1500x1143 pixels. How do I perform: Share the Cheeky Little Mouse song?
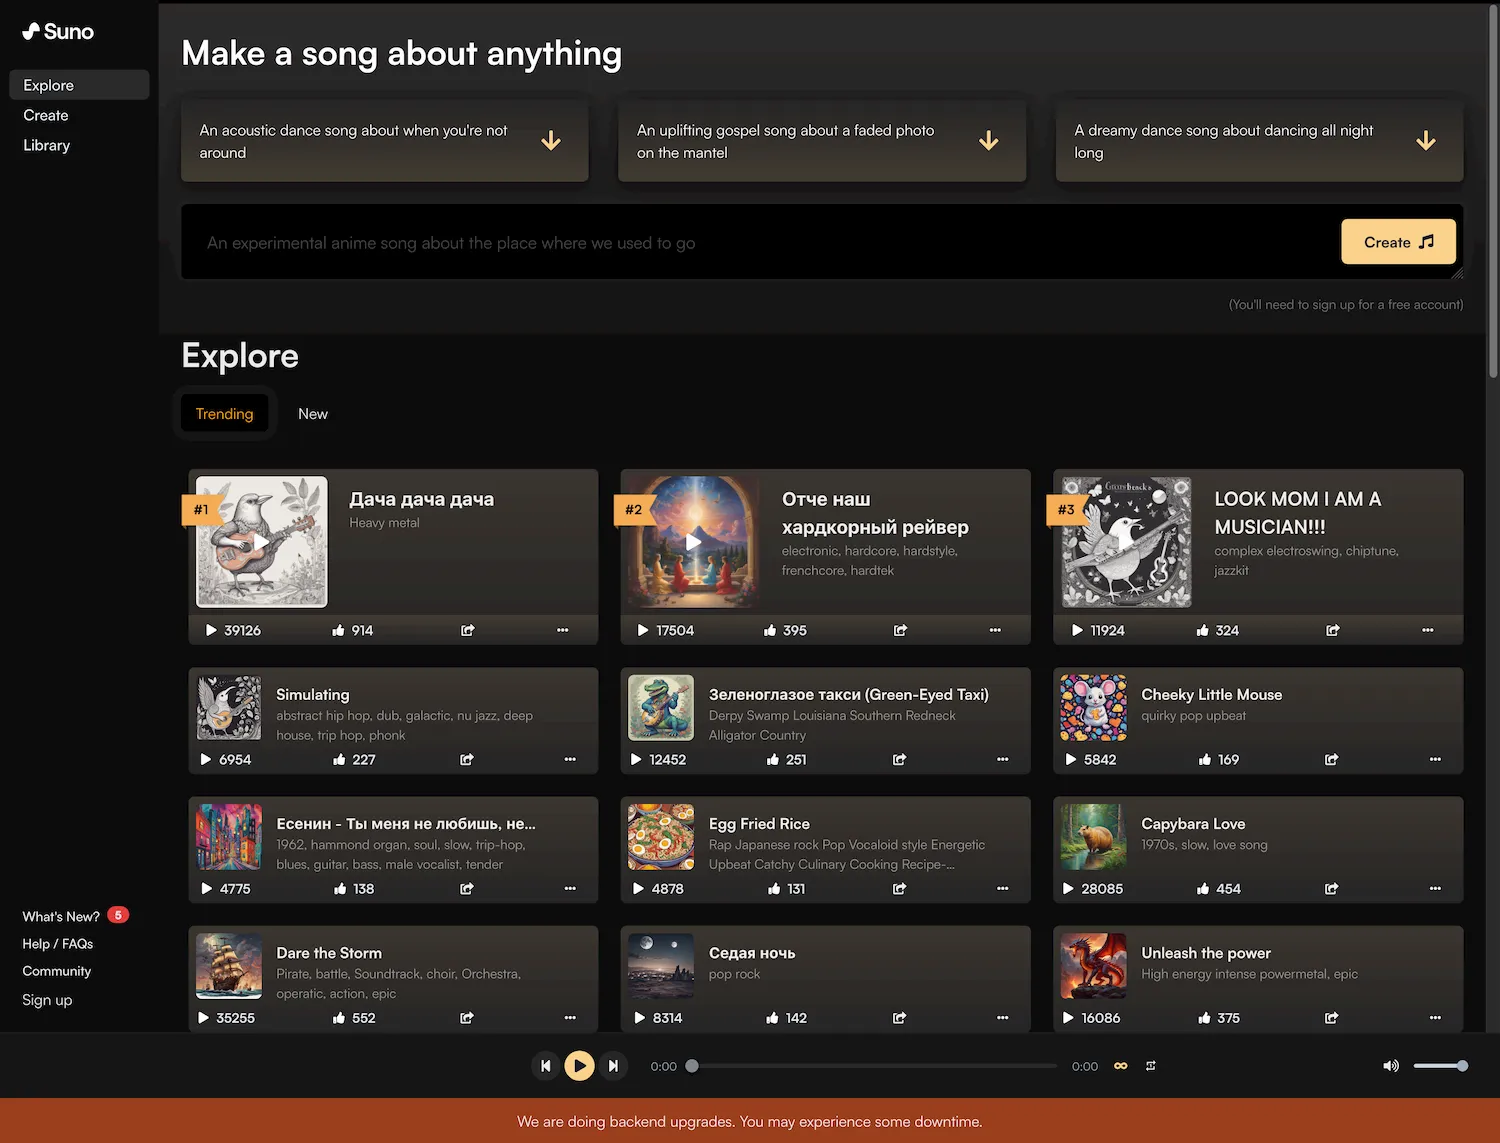point(1332,760)
